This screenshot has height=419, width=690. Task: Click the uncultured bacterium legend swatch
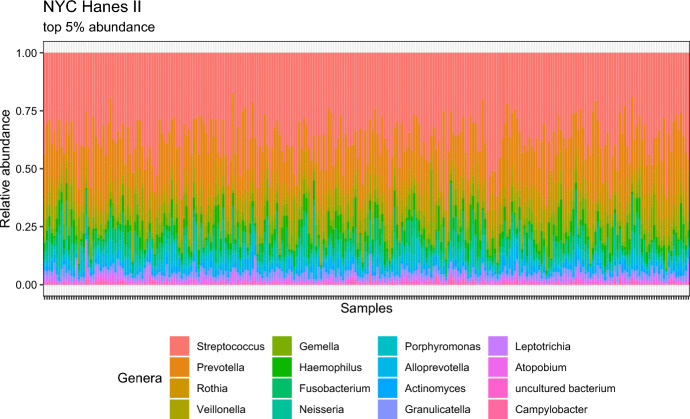498,388
